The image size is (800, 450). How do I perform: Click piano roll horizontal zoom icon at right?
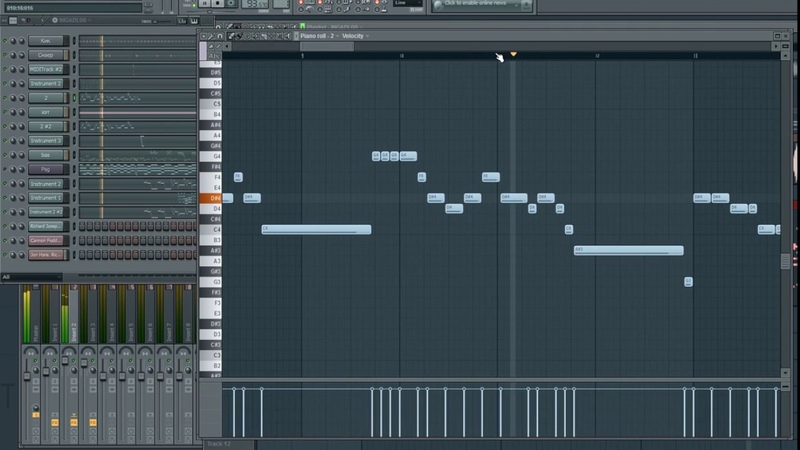[785, 46]
